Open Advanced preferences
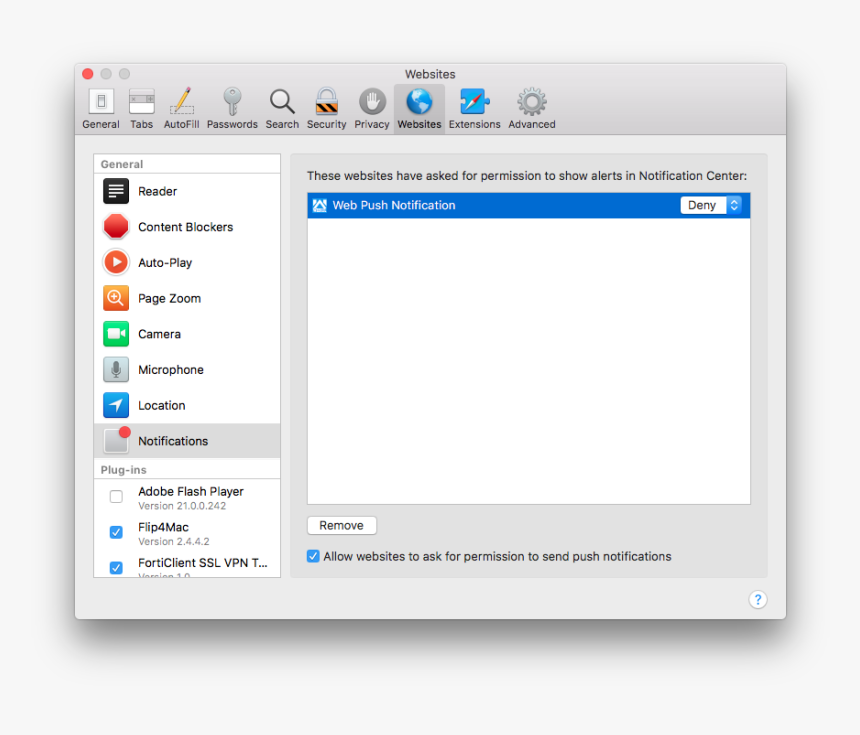 pyautogui.click(x=531, y=105)
